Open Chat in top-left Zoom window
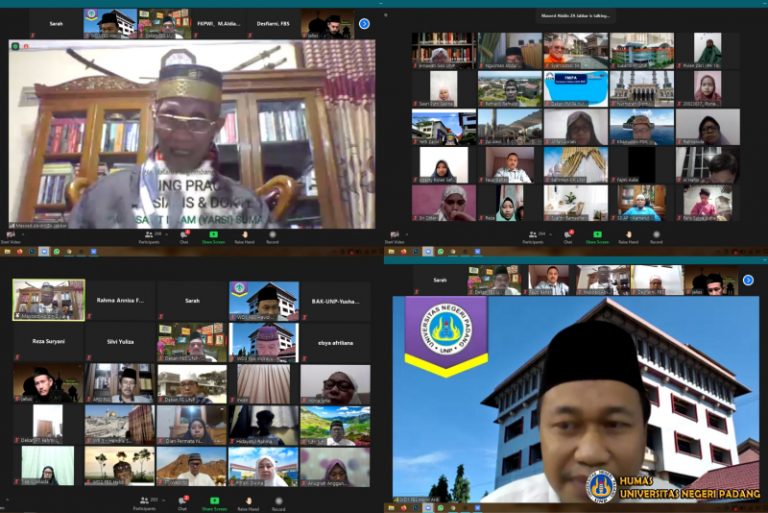Image resolution: width=768 pixels, height=513 pixels. coord(184,237)
